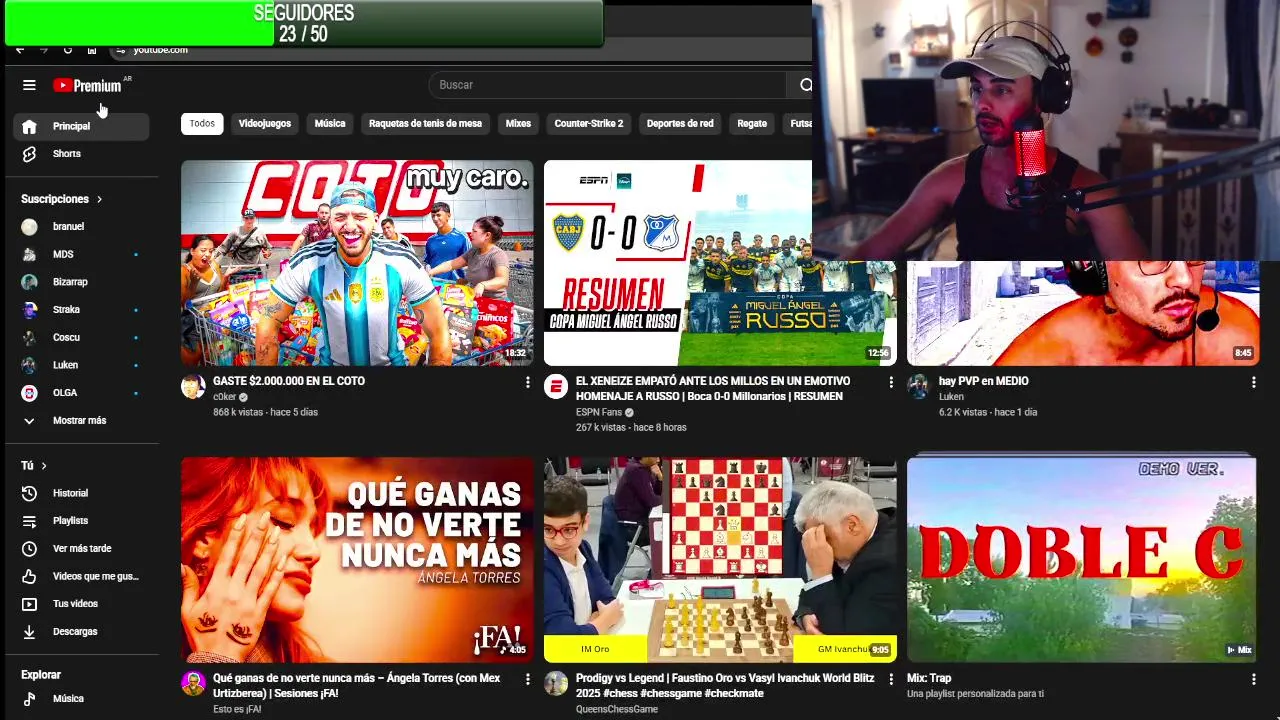Select Deportes de red chip

tap(680, 124)
